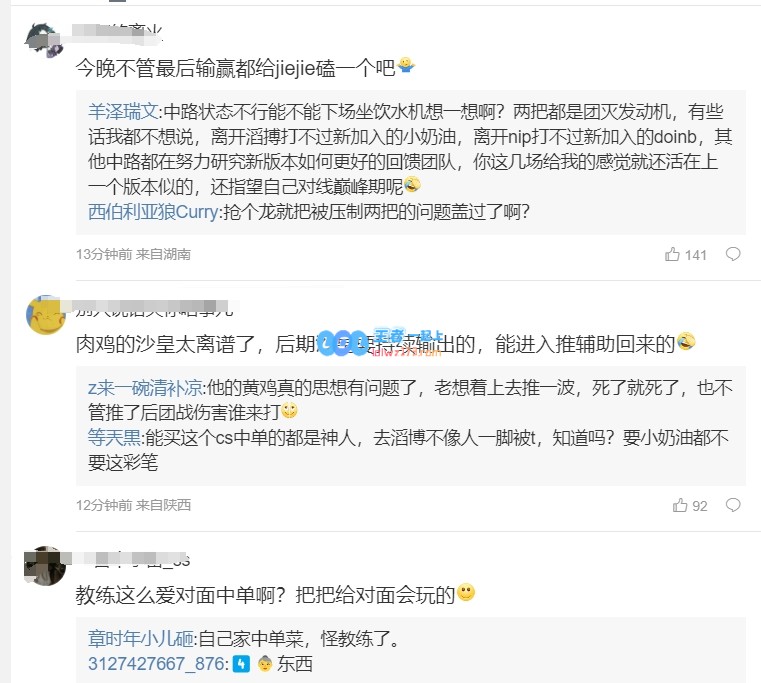Open 羊泽瑞文 user profile

[x=123, y=112]
